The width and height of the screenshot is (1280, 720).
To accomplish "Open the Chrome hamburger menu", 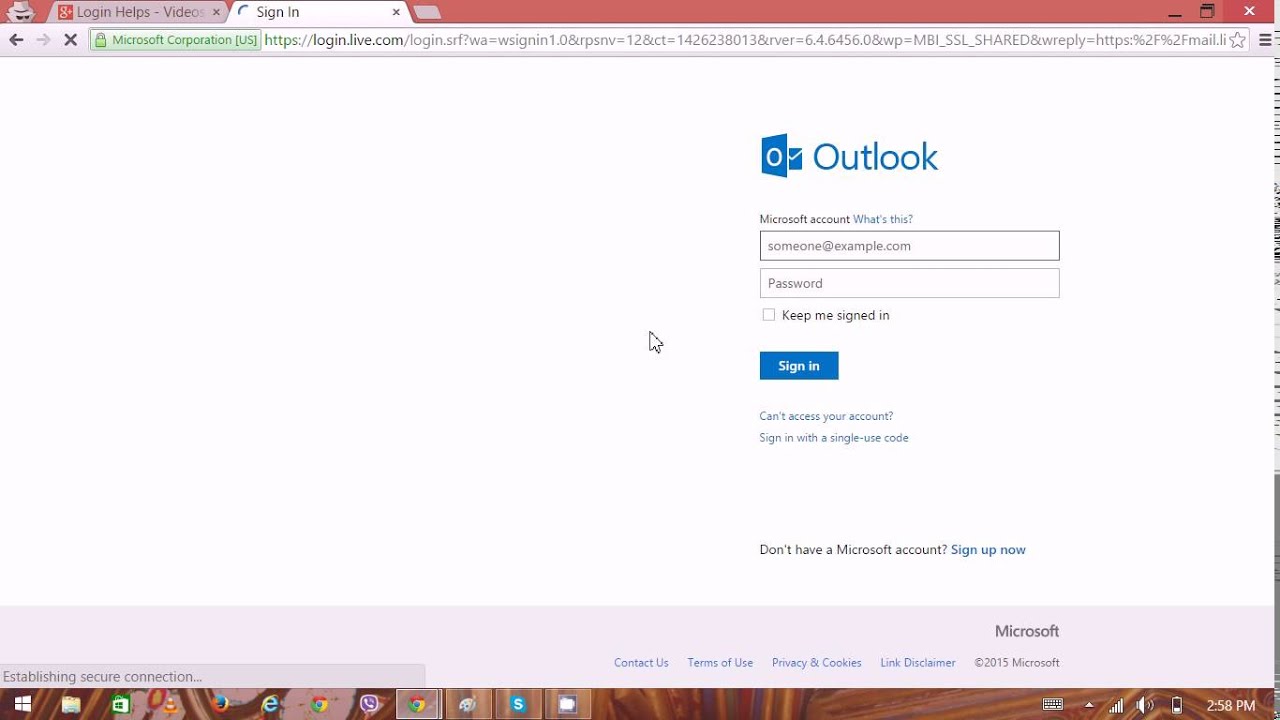I will point(1265,40).
